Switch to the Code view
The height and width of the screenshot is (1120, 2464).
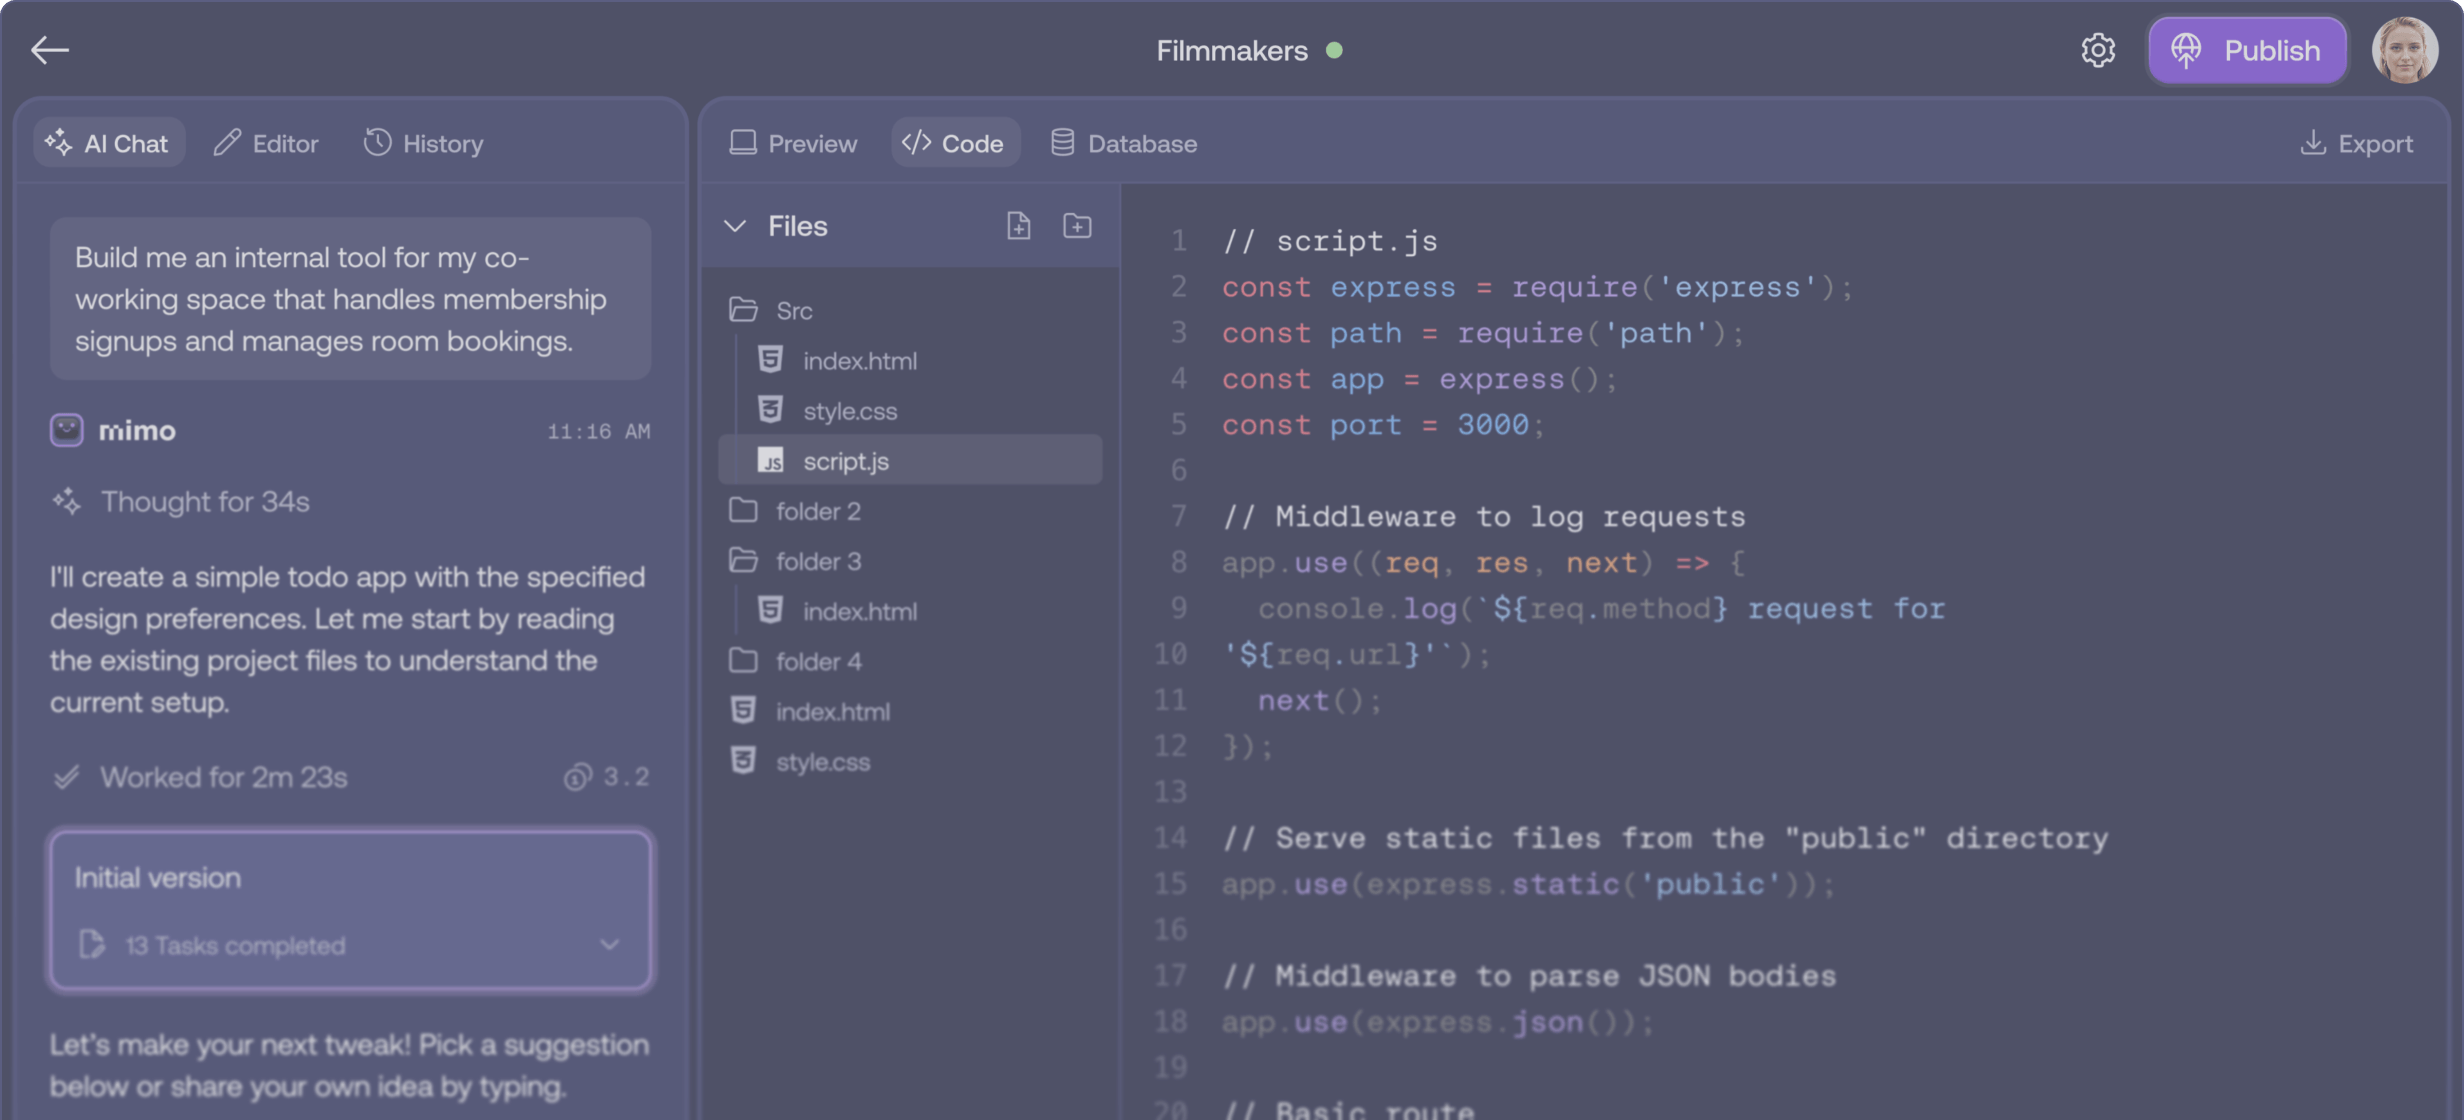(x=955, y=142)
